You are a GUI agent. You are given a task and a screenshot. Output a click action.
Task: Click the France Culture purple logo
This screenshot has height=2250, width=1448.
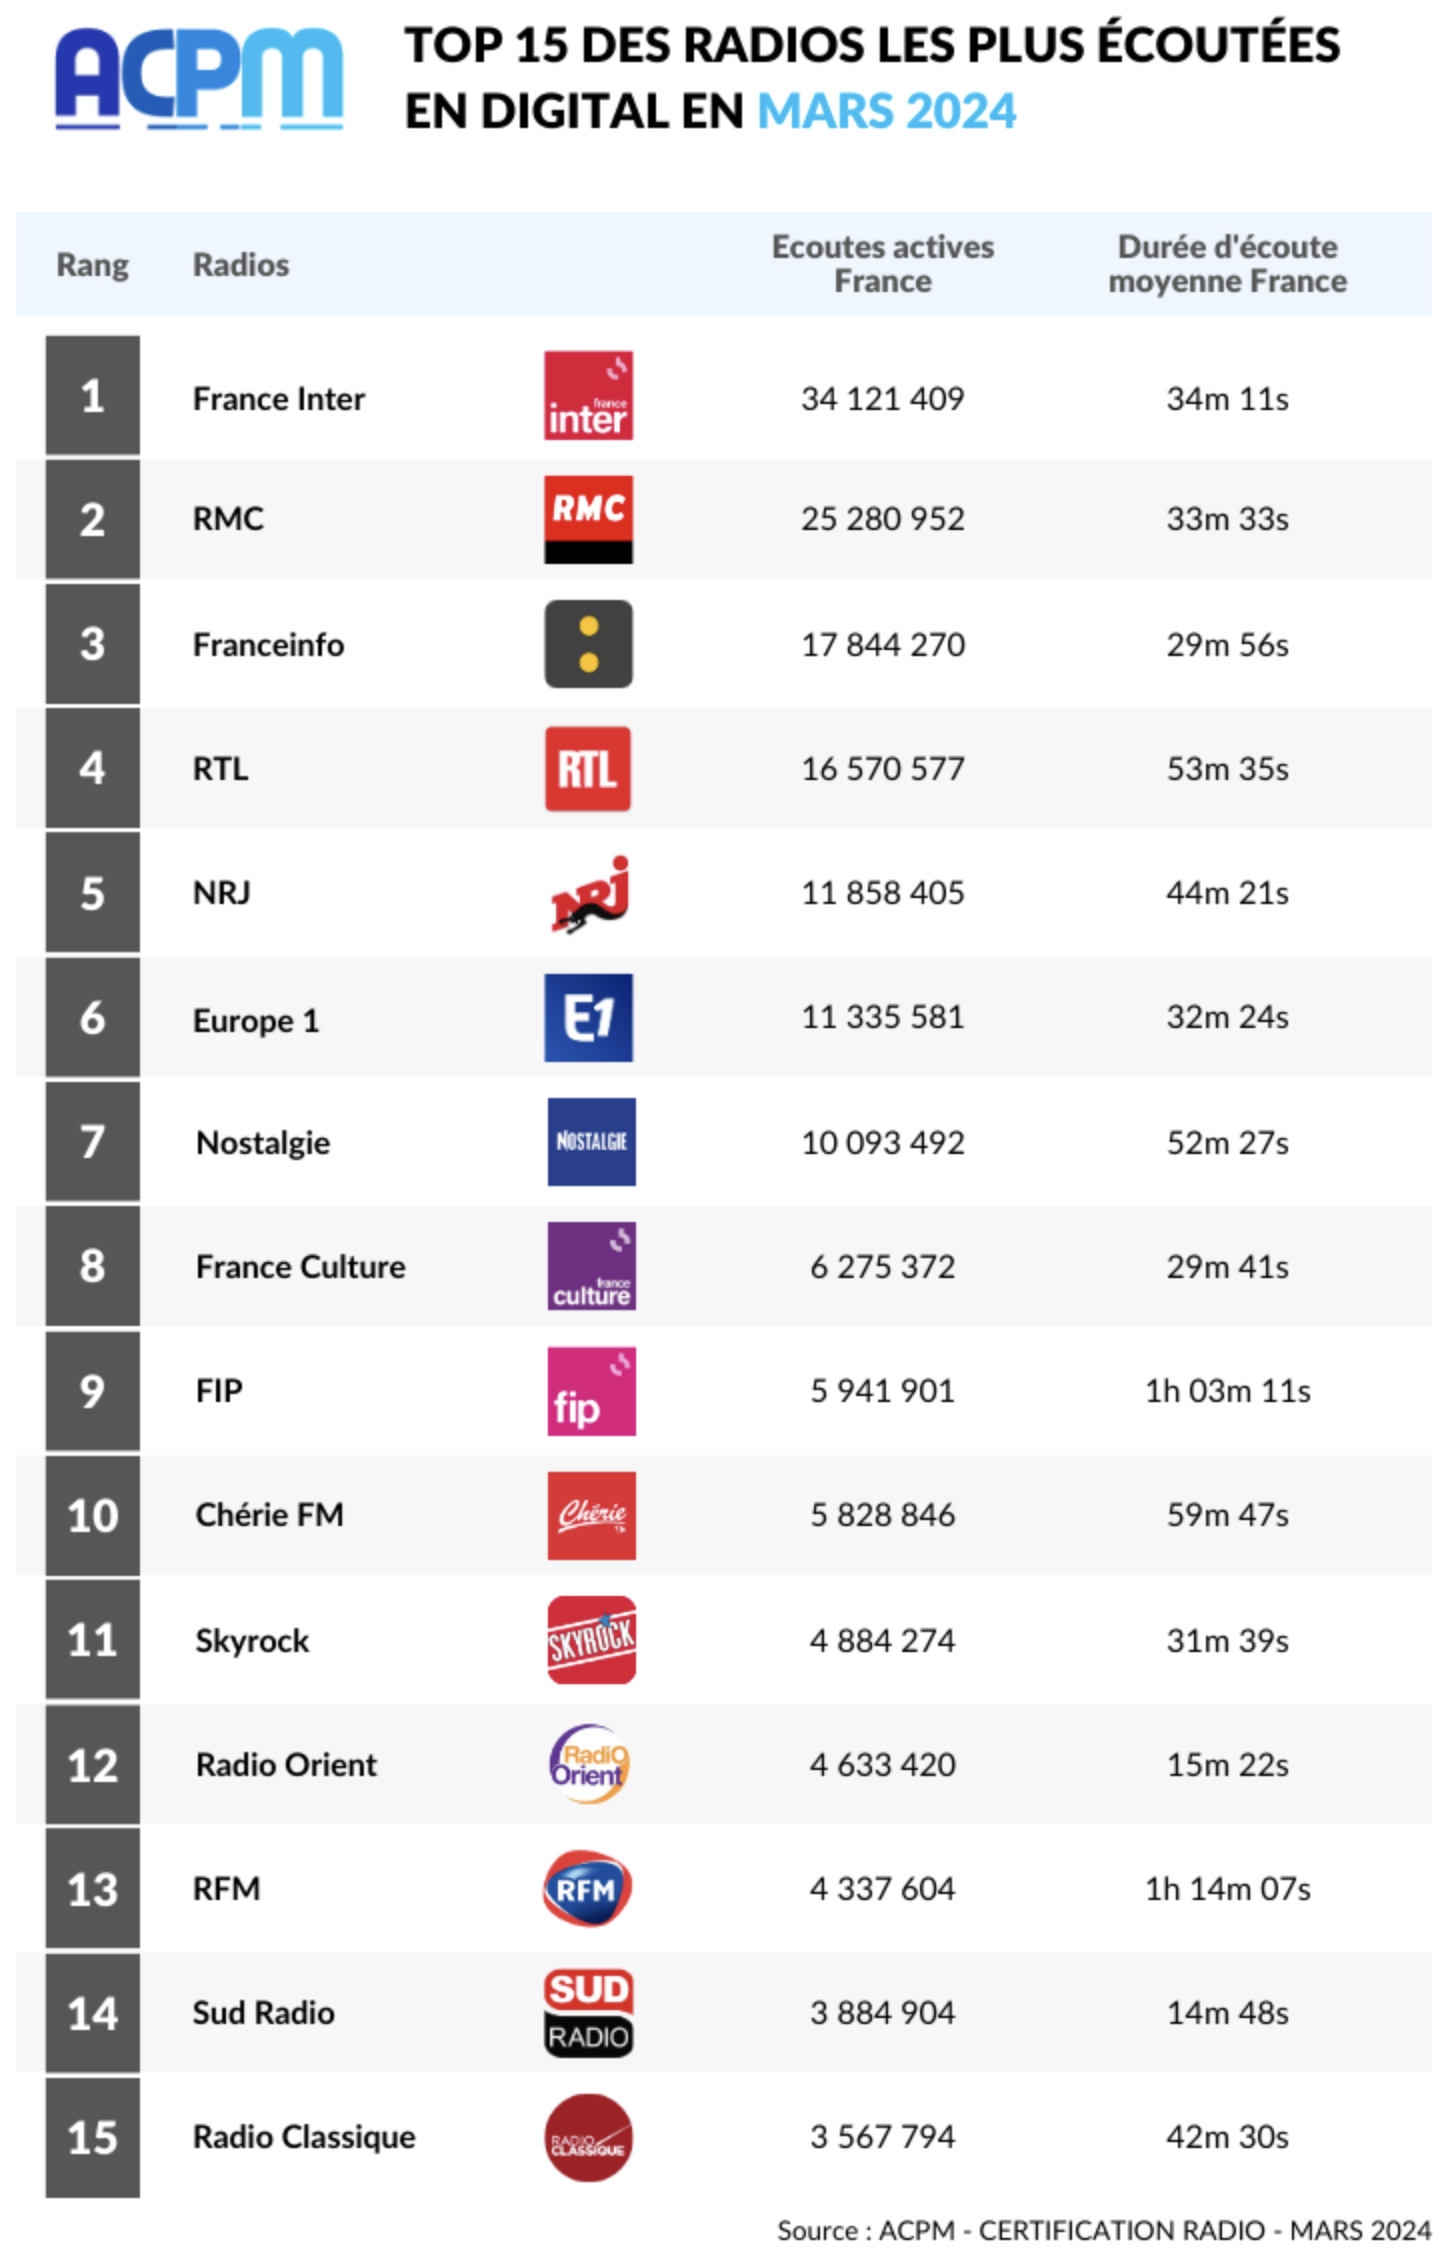(x=591, y=1266)
